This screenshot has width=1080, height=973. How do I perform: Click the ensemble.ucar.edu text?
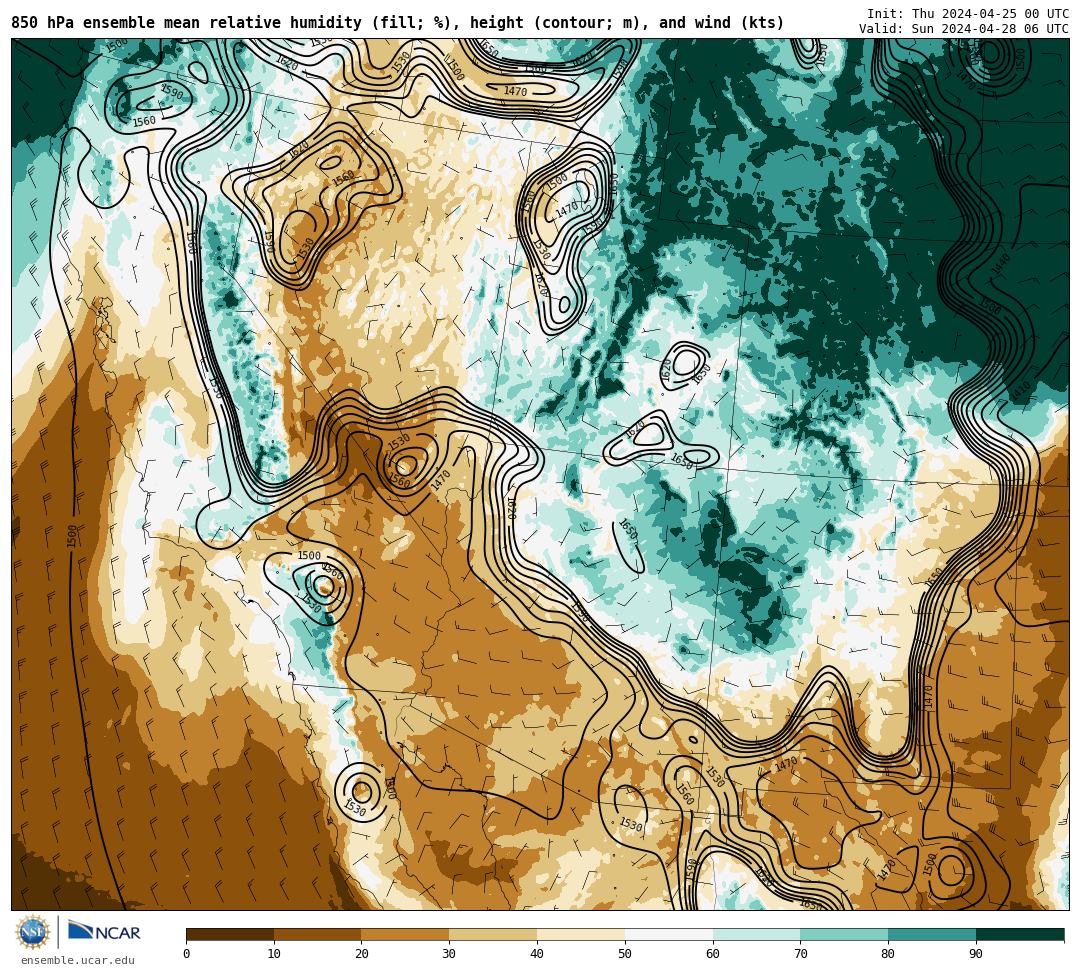78,960
